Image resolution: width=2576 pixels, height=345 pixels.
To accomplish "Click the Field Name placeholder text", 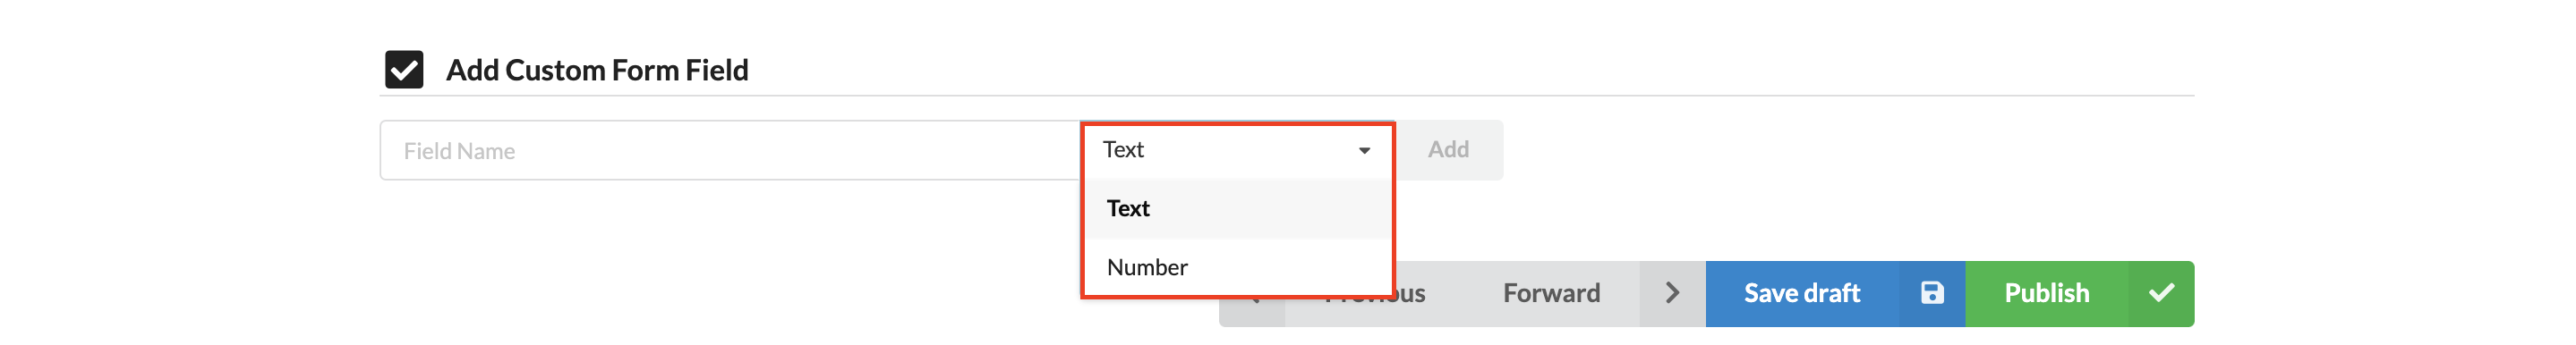I will point(459,151).
